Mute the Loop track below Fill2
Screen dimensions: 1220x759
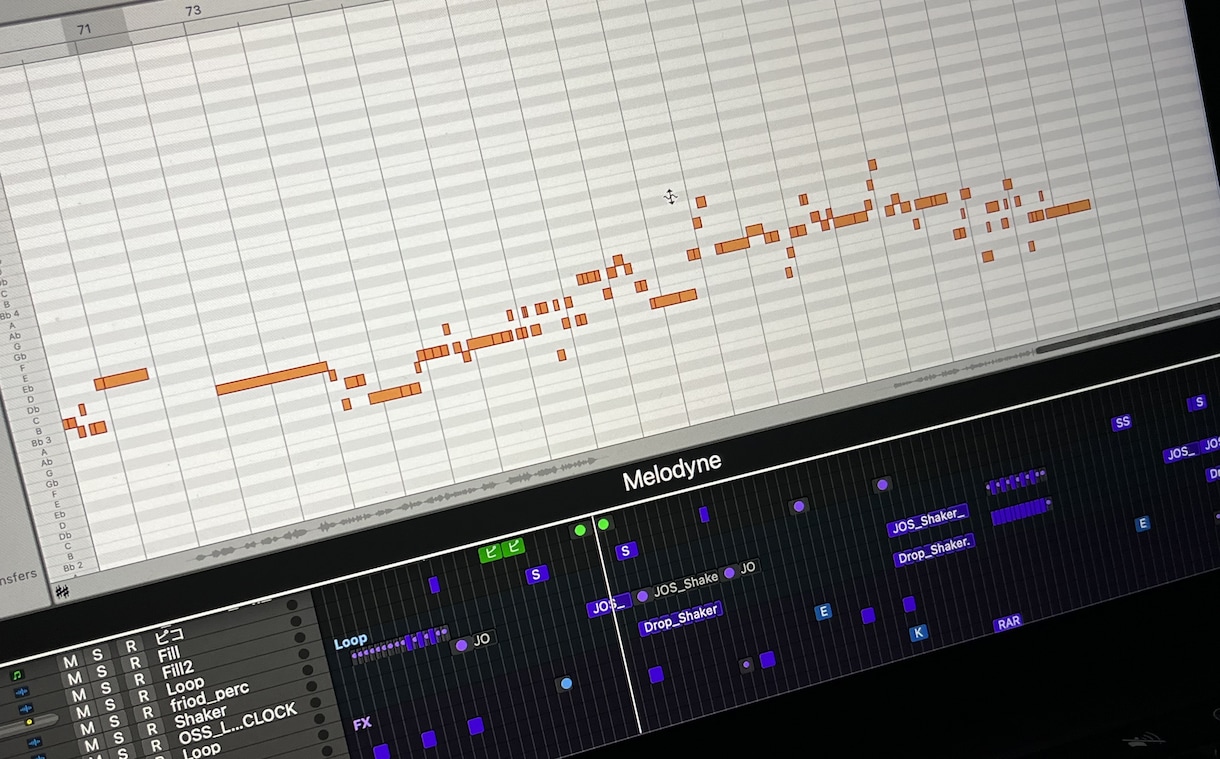click(x=83, y=711)
